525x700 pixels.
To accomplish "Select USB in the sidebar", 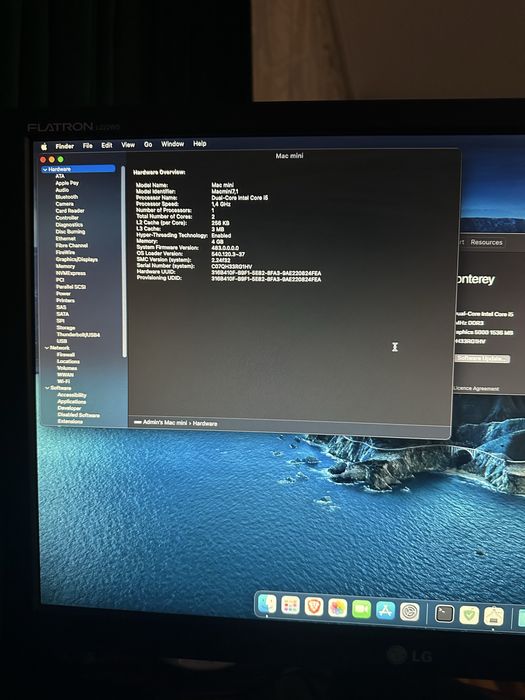I will pos(62,341).
